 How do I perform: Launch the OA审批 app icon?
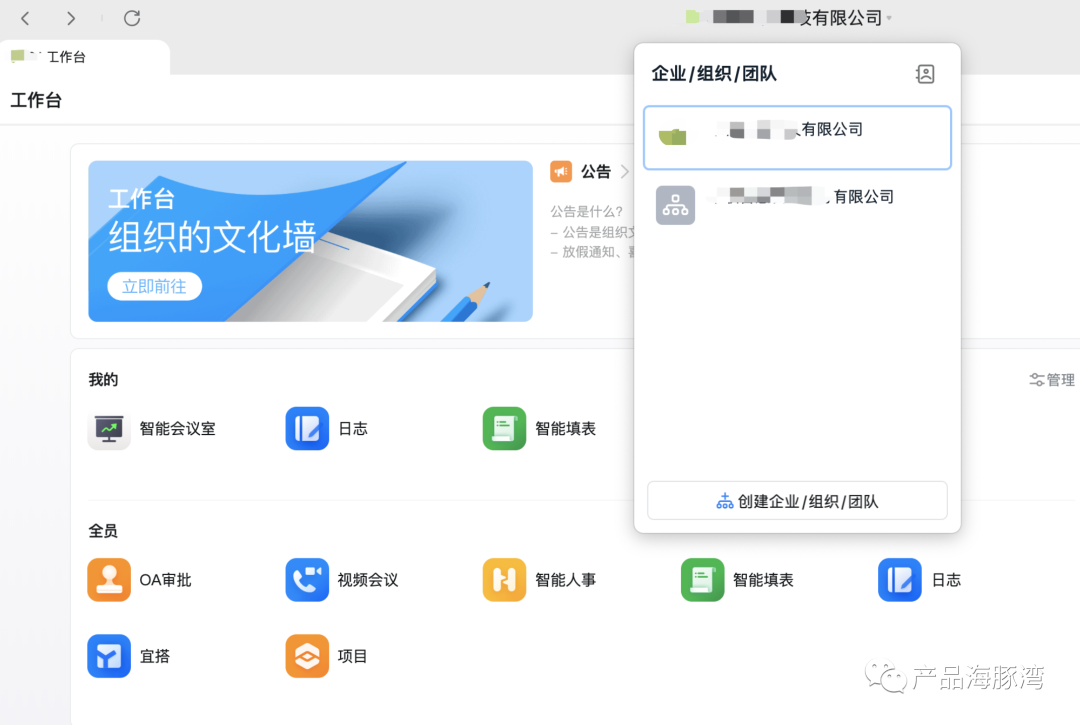pyautogui.click(x=109, y=580)
